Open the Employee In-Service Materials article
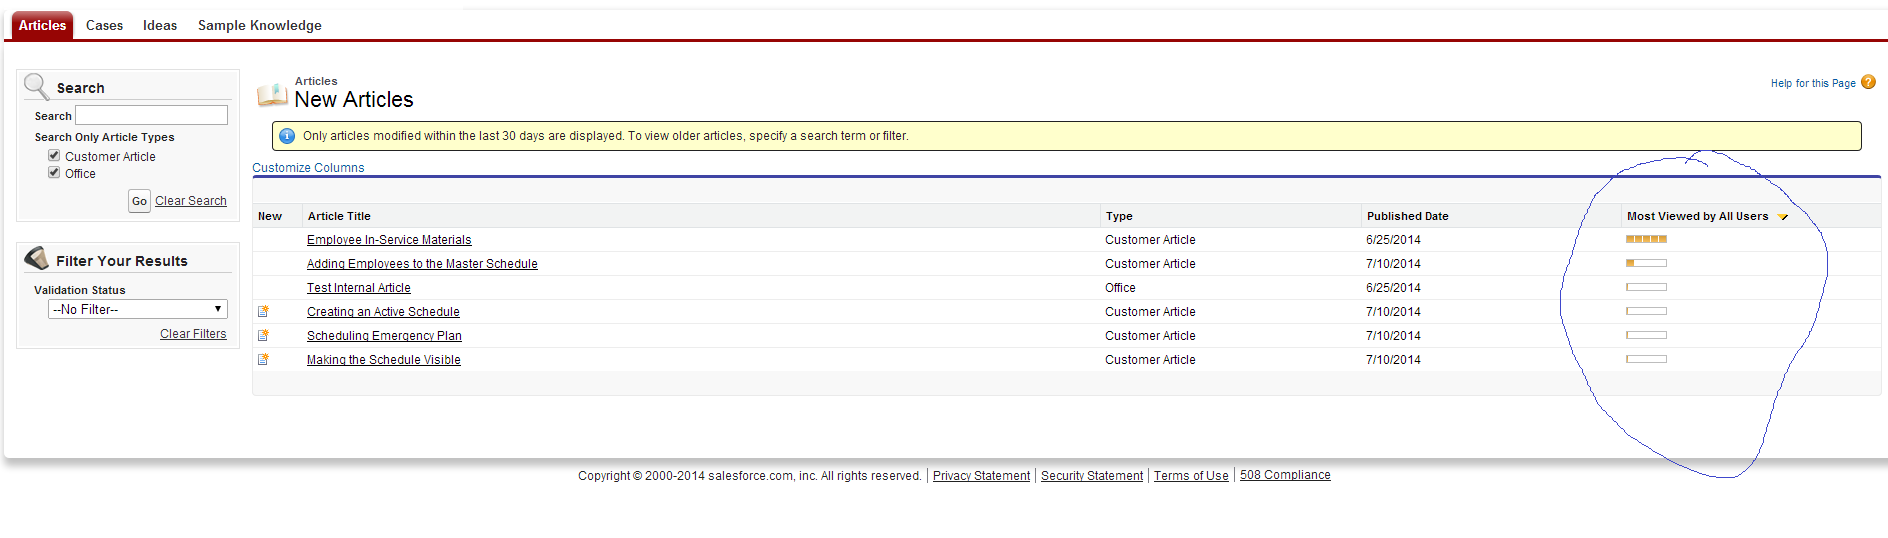Screen dimensions: 1888x538 point(389,240)
